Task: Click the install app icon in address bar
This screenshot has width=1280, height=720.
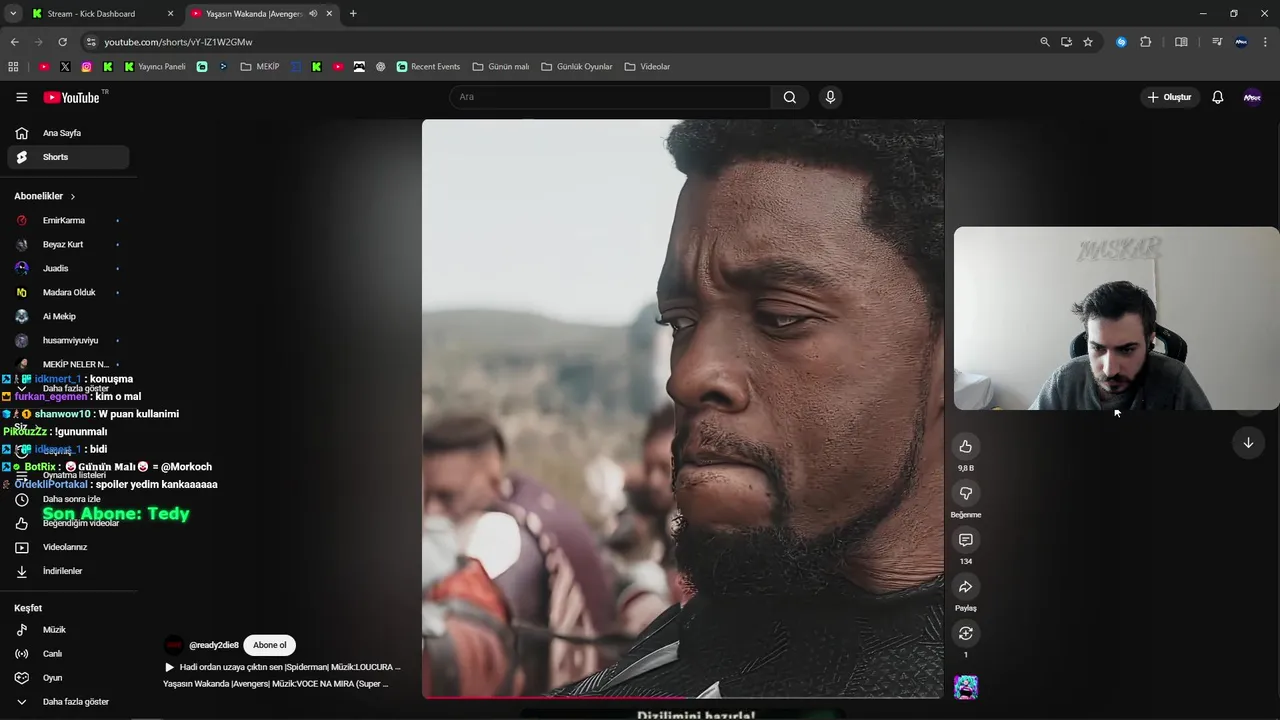Action: [1066, 42]
